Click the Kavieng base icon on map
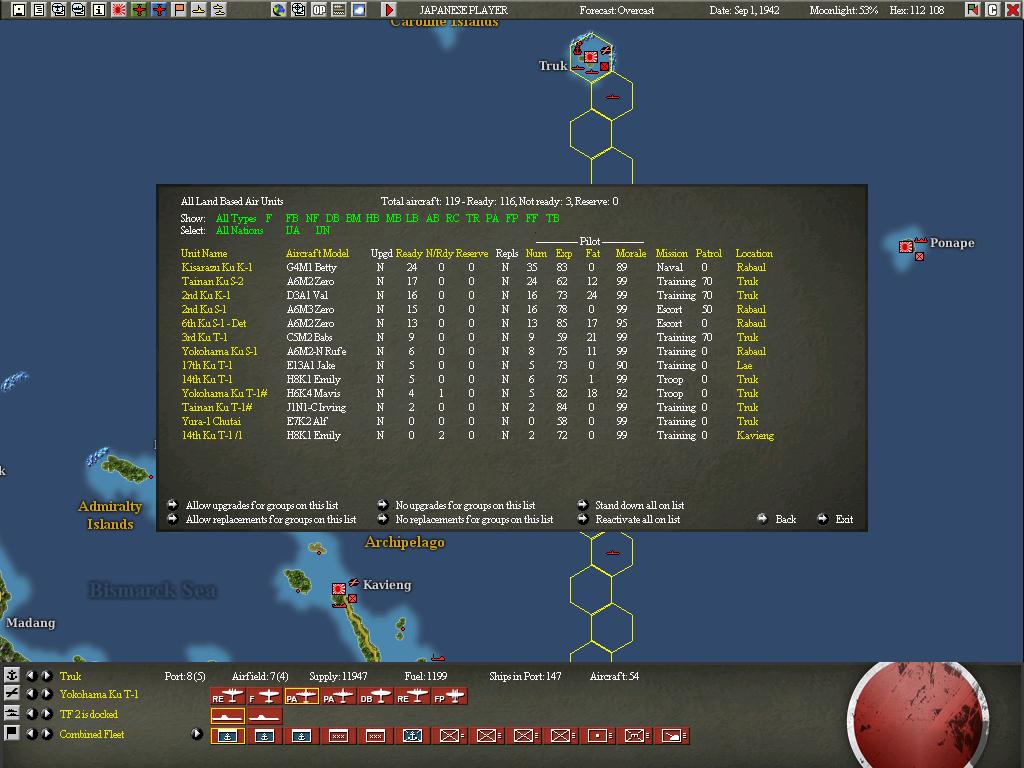 coord(339,589)
